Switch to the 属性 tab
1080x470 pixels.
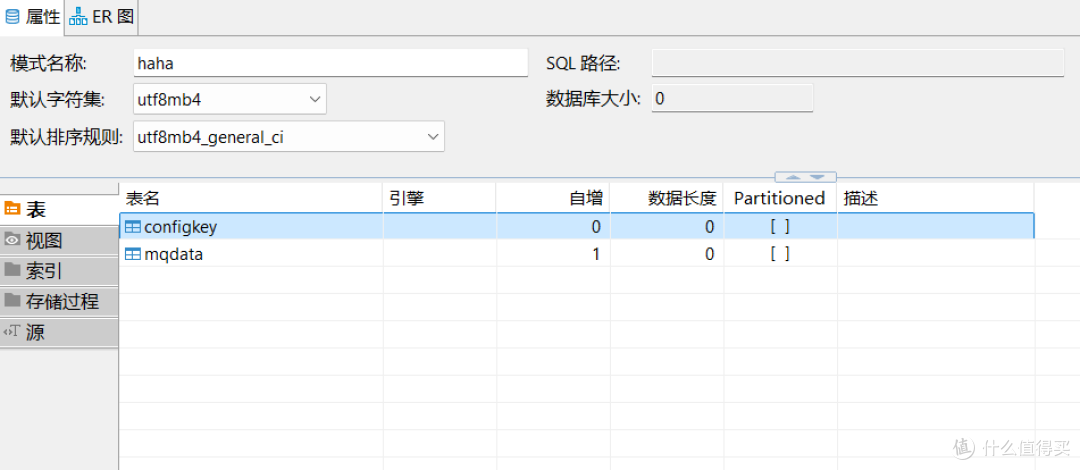[32, 17]
